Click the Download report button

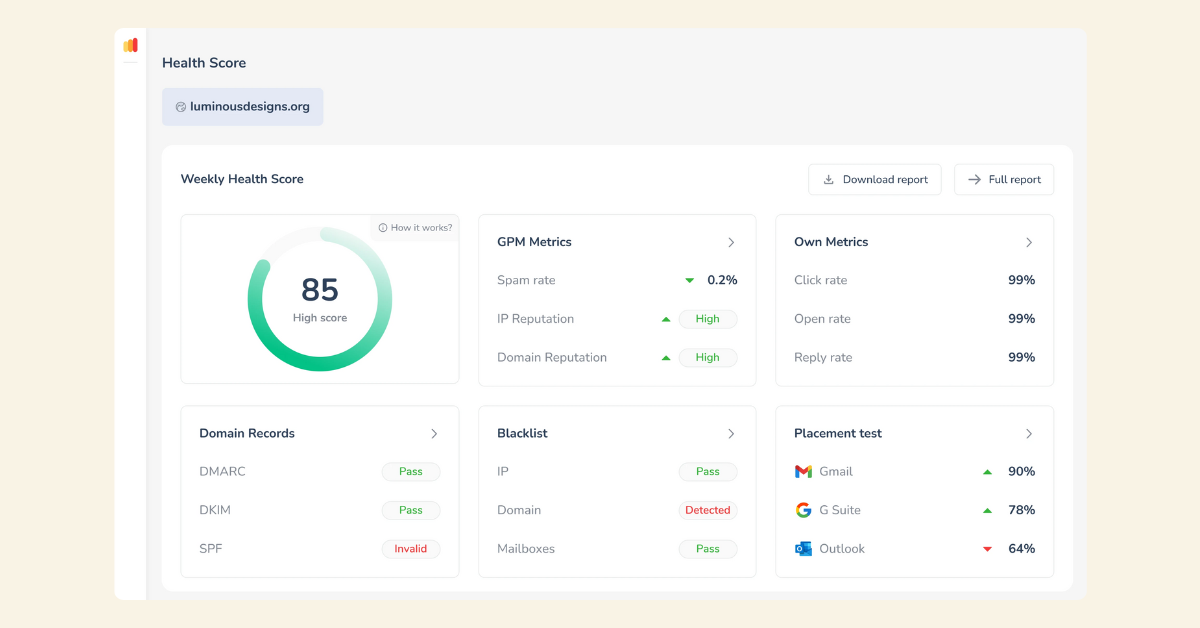(875, 180)
